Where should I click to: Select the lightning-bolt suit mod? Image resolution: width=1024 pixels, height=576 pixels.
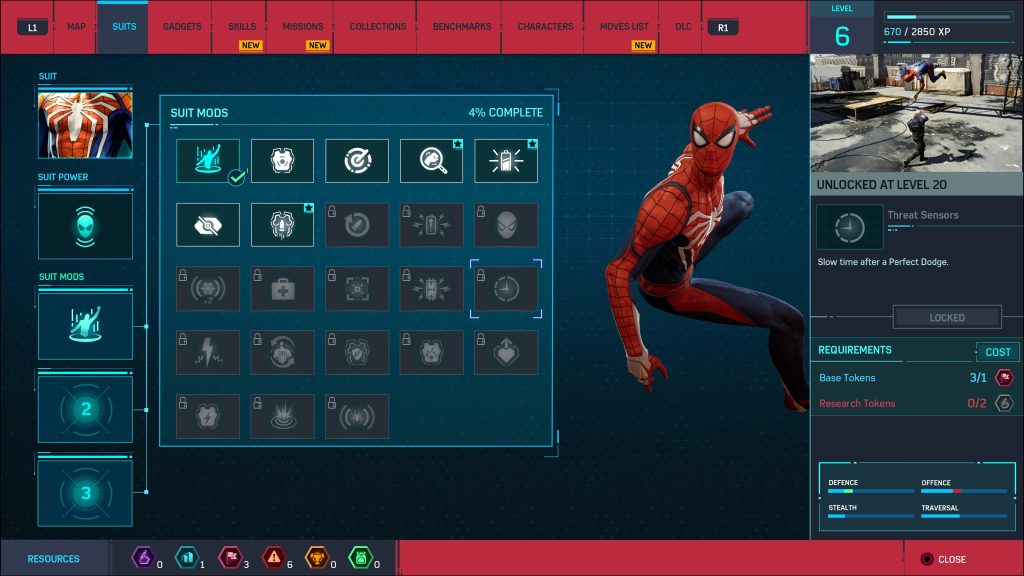(x=207, y=352)
